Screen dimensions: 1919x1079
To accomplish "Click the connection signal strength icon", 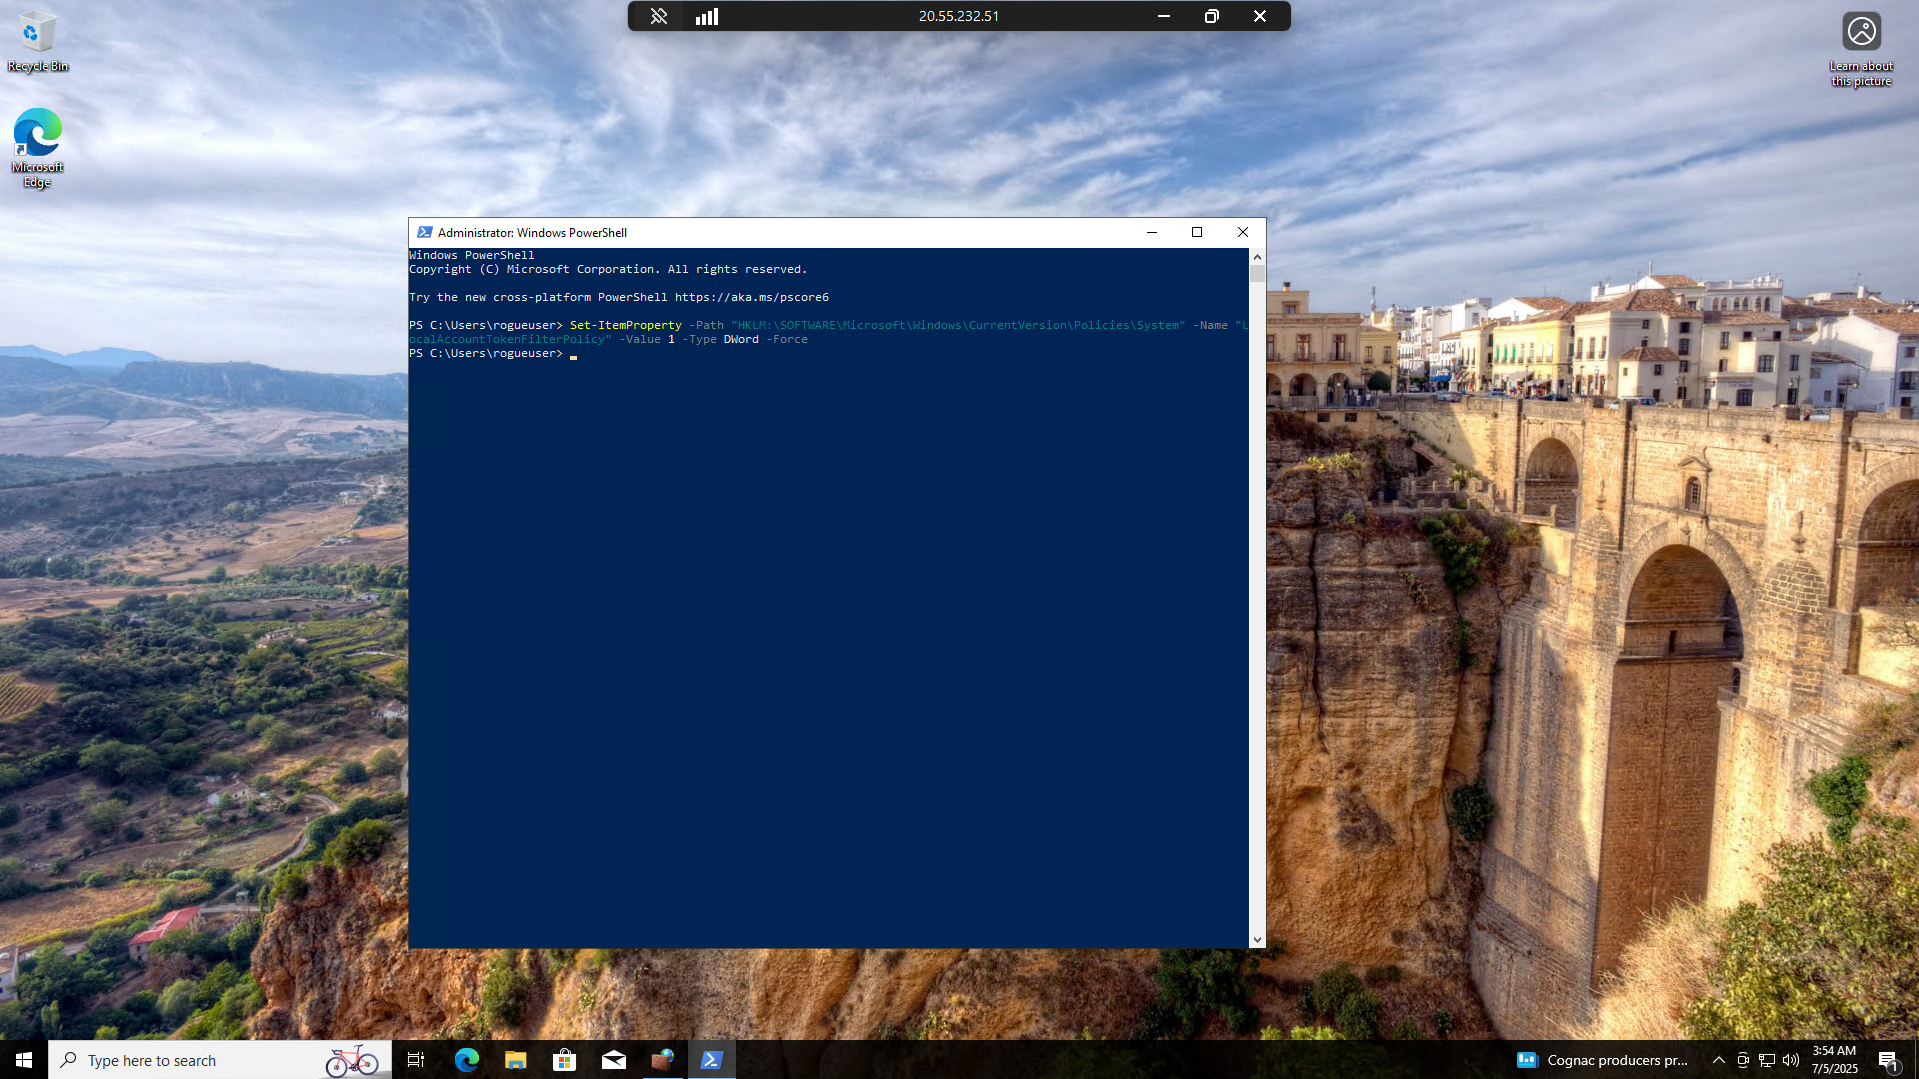I will [707, 16].
